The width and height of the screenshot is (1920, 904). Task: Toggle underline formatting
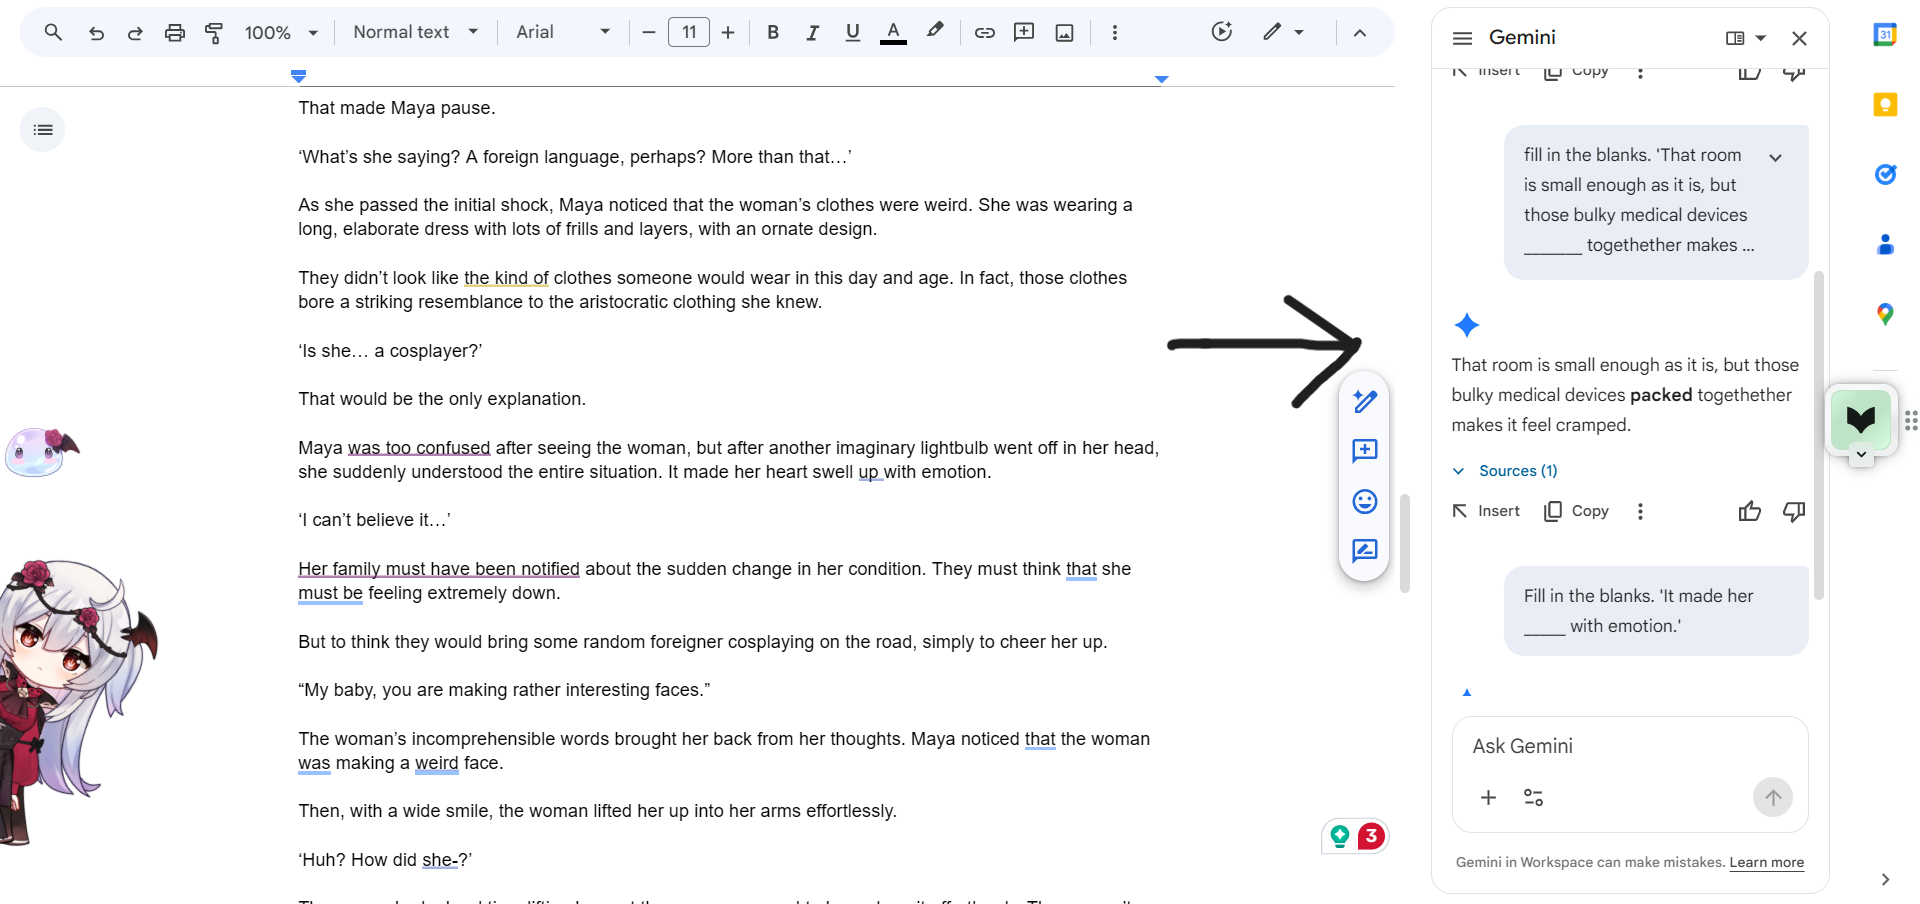tap(852, 33)
